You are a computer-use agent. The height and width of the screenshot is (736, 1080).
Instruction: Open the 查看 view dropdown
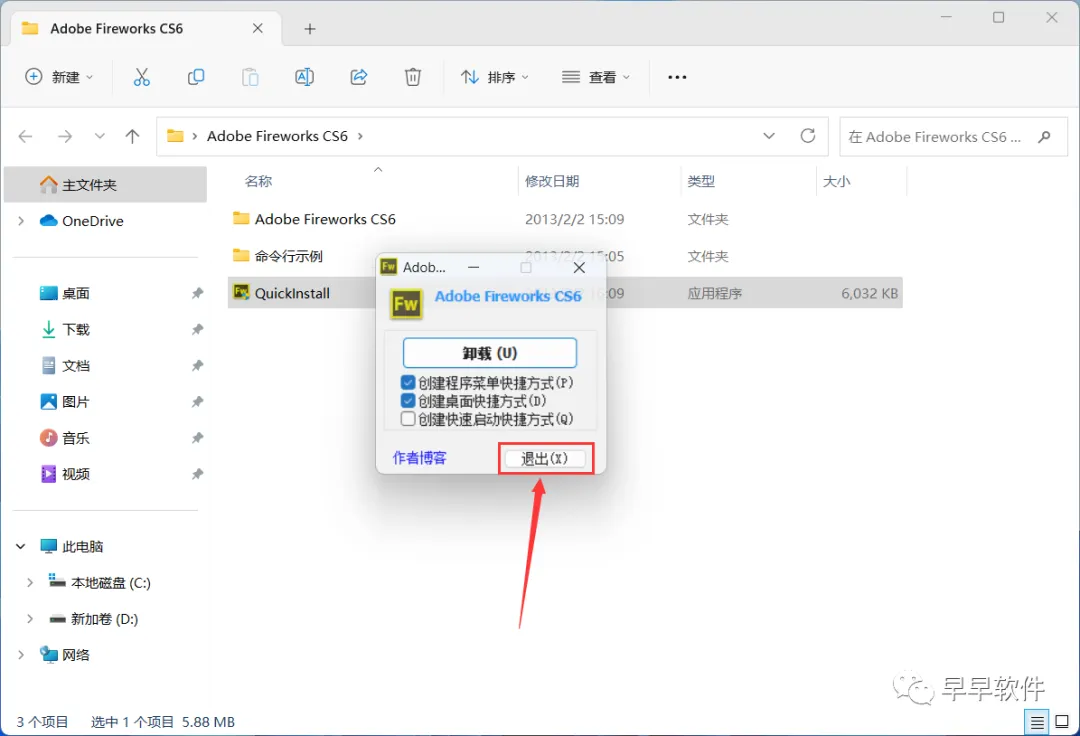(596, 77)
